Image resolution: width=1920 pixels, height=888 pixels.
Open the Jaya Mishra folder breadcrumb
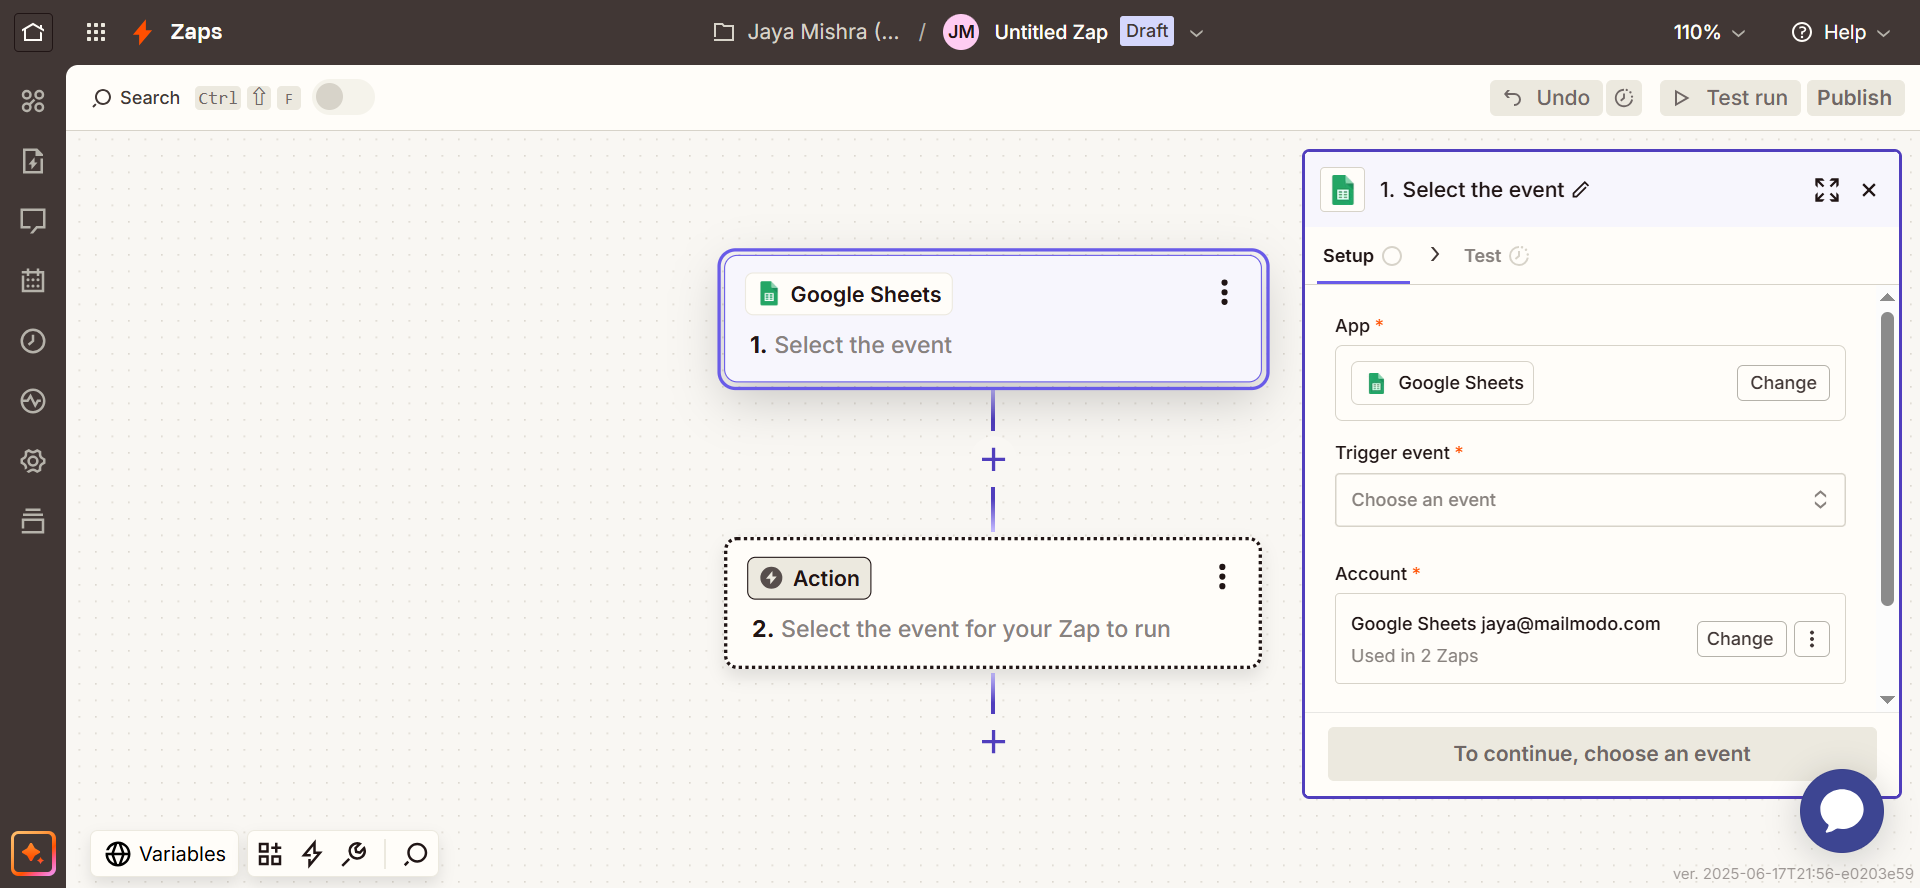click(x=806, y=32)
